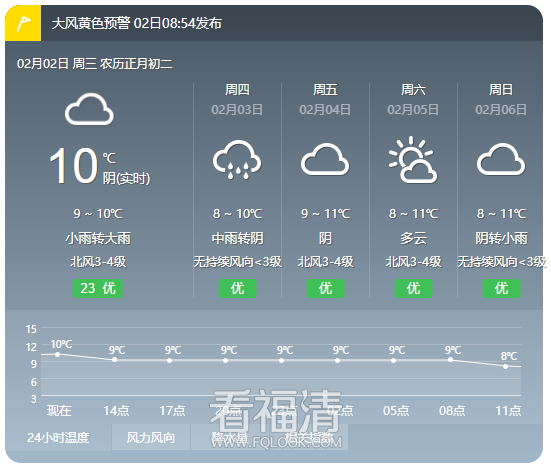551x469 pixels.
Task: Click 10℃ label on temperature chart
Action: tap(61, 344)
